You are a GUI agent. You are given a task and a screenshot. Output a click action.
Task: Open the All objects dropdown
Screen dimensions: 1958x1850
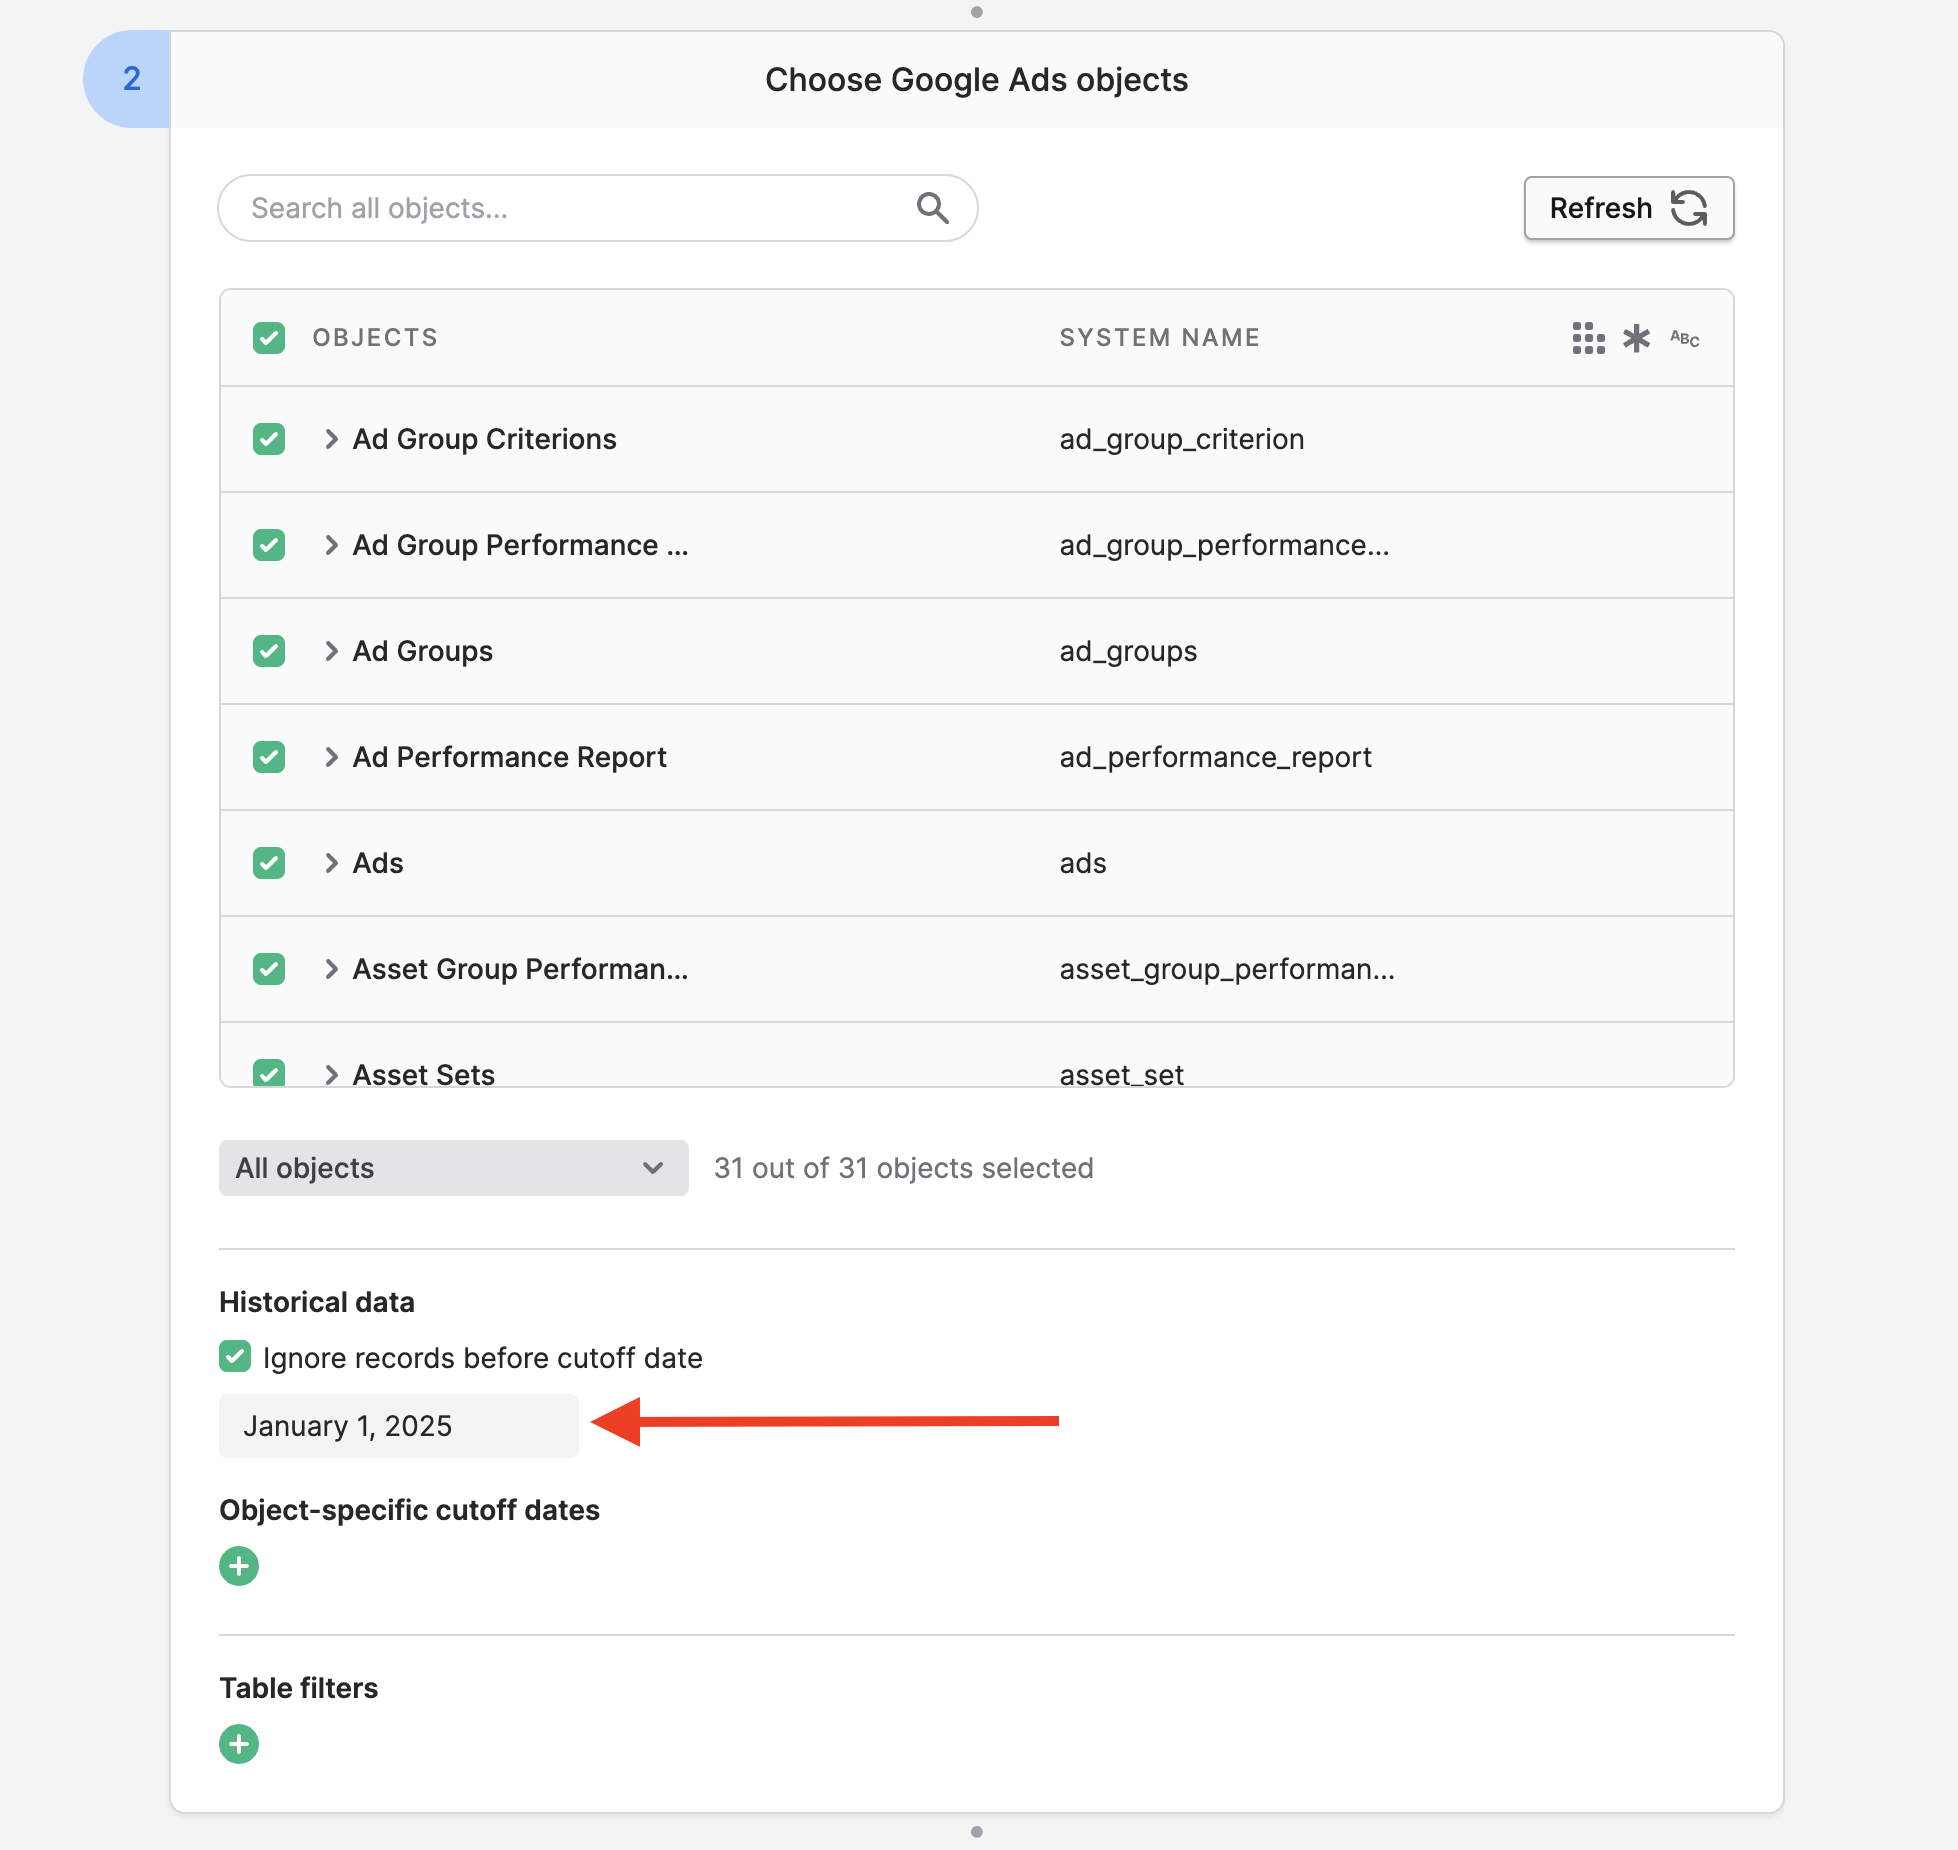tap(453, 1168)
